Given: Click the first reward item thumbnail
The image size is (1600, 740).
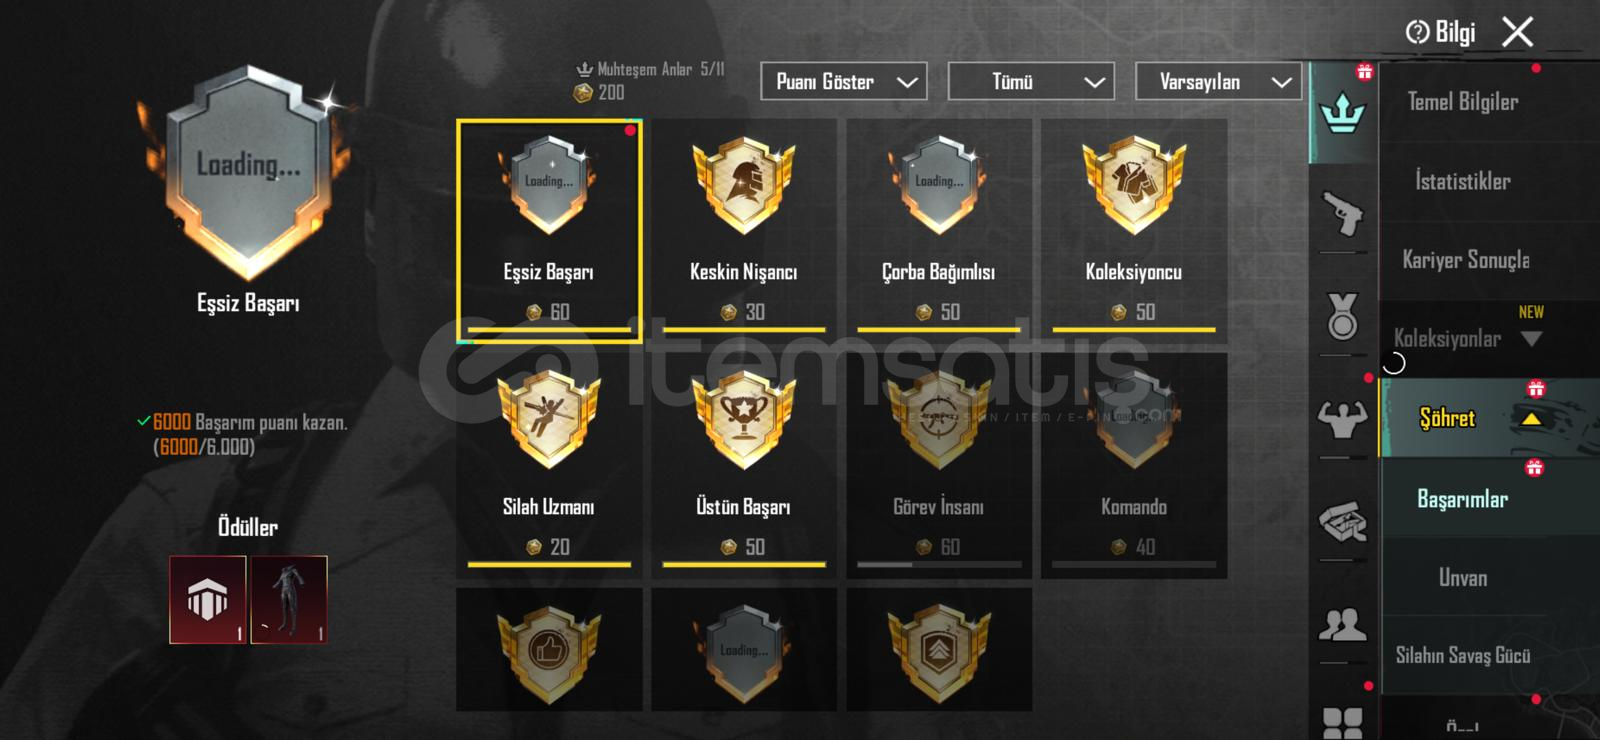Looking at the screenshot, I should [208, 600].
